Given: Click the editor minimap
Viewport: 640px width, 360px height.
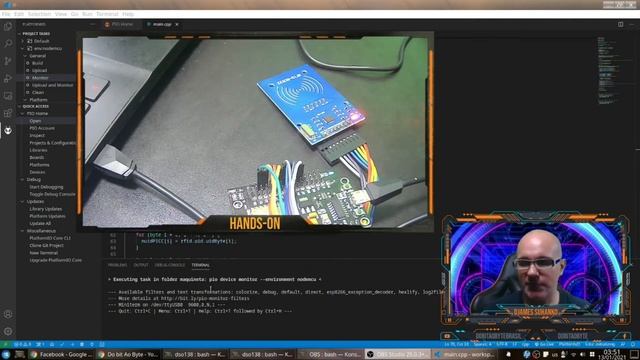Looking at the screenshot, I should [609, 71].
